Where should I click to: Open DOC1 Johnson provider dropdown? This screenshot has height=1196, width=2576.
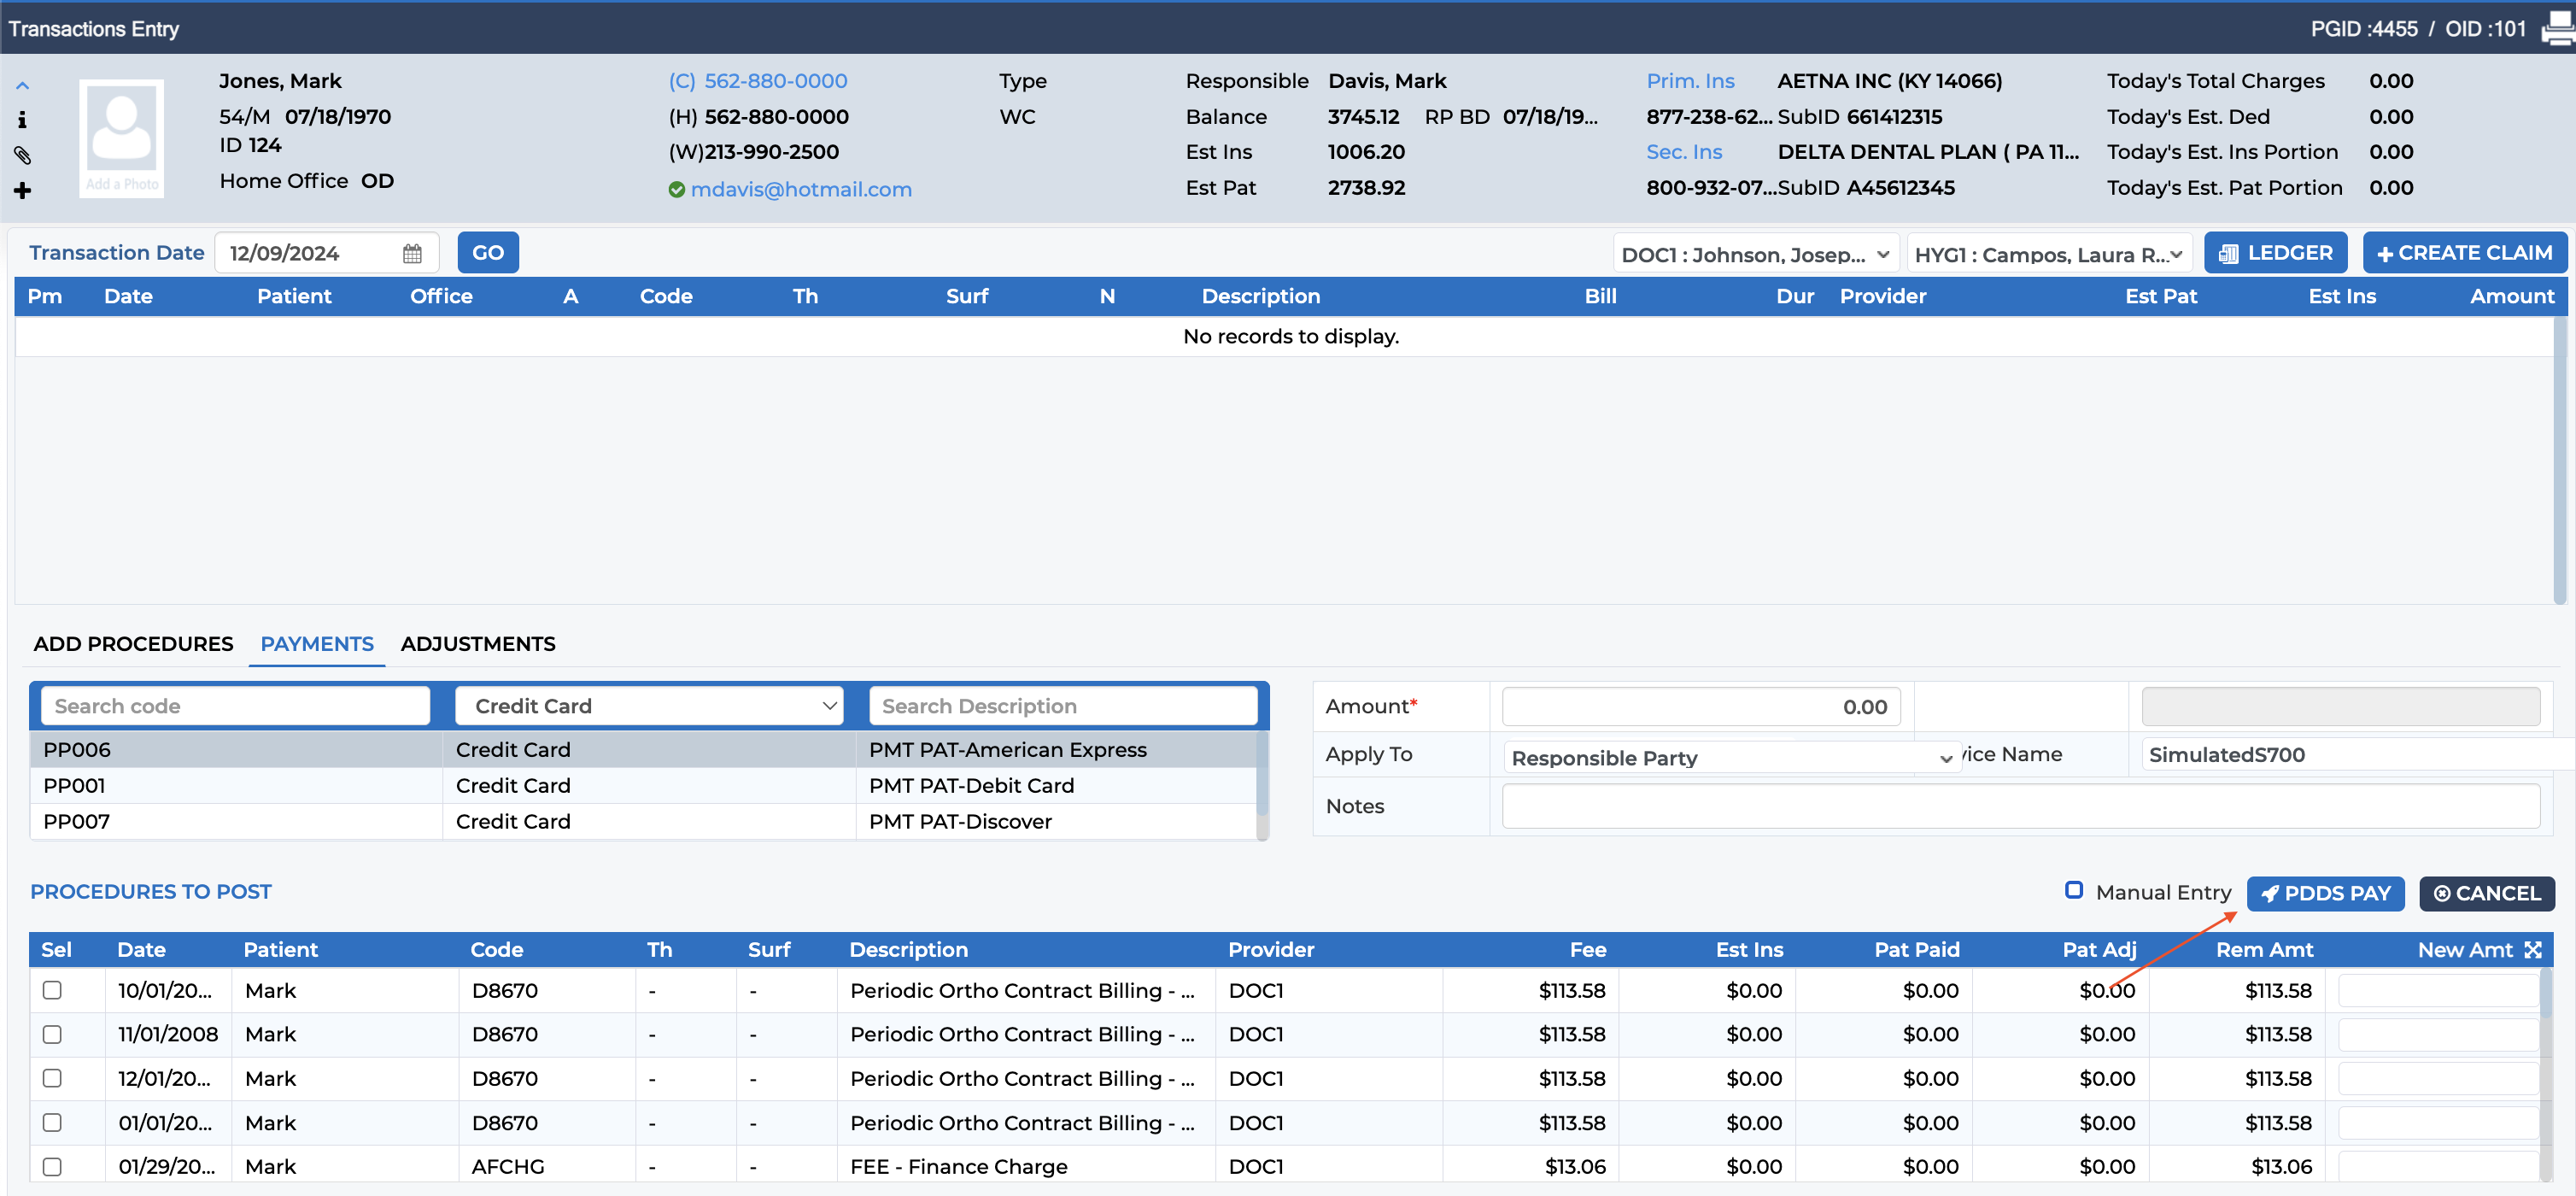pos(1755,254)
